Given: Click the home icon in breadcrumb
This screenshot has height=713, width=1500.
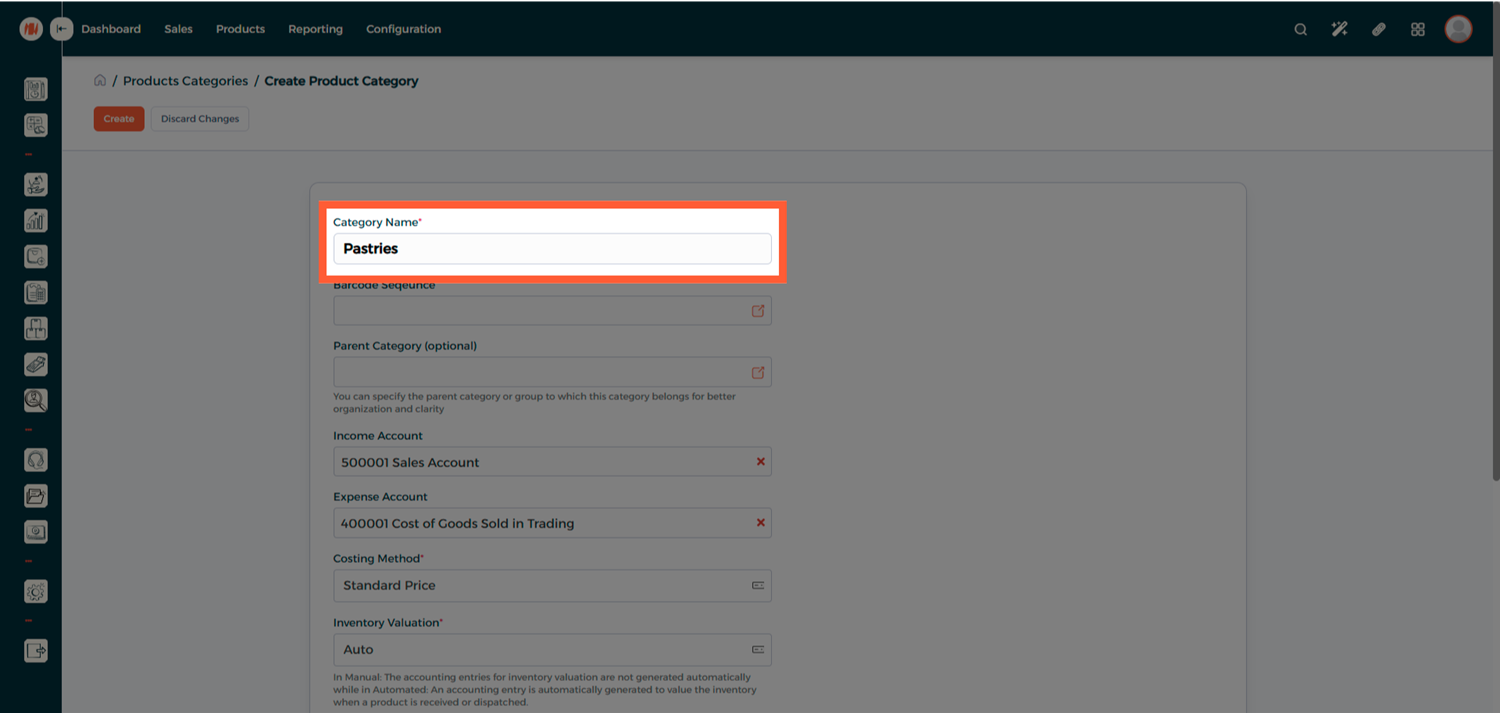Looking at the screenshot, I should (x=100, y=81).
